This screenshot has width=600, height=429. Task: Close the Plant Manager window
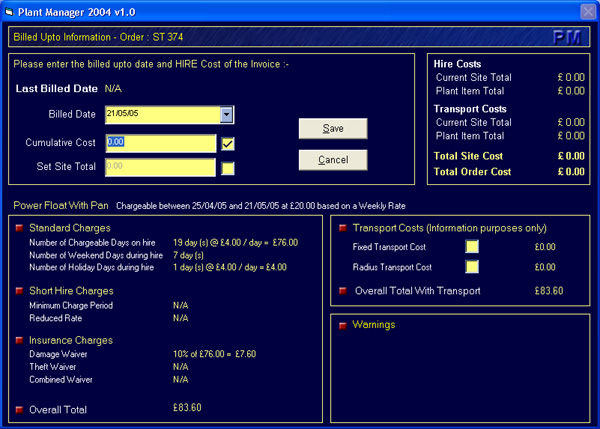pyautogui.click(x=588, y=11)
